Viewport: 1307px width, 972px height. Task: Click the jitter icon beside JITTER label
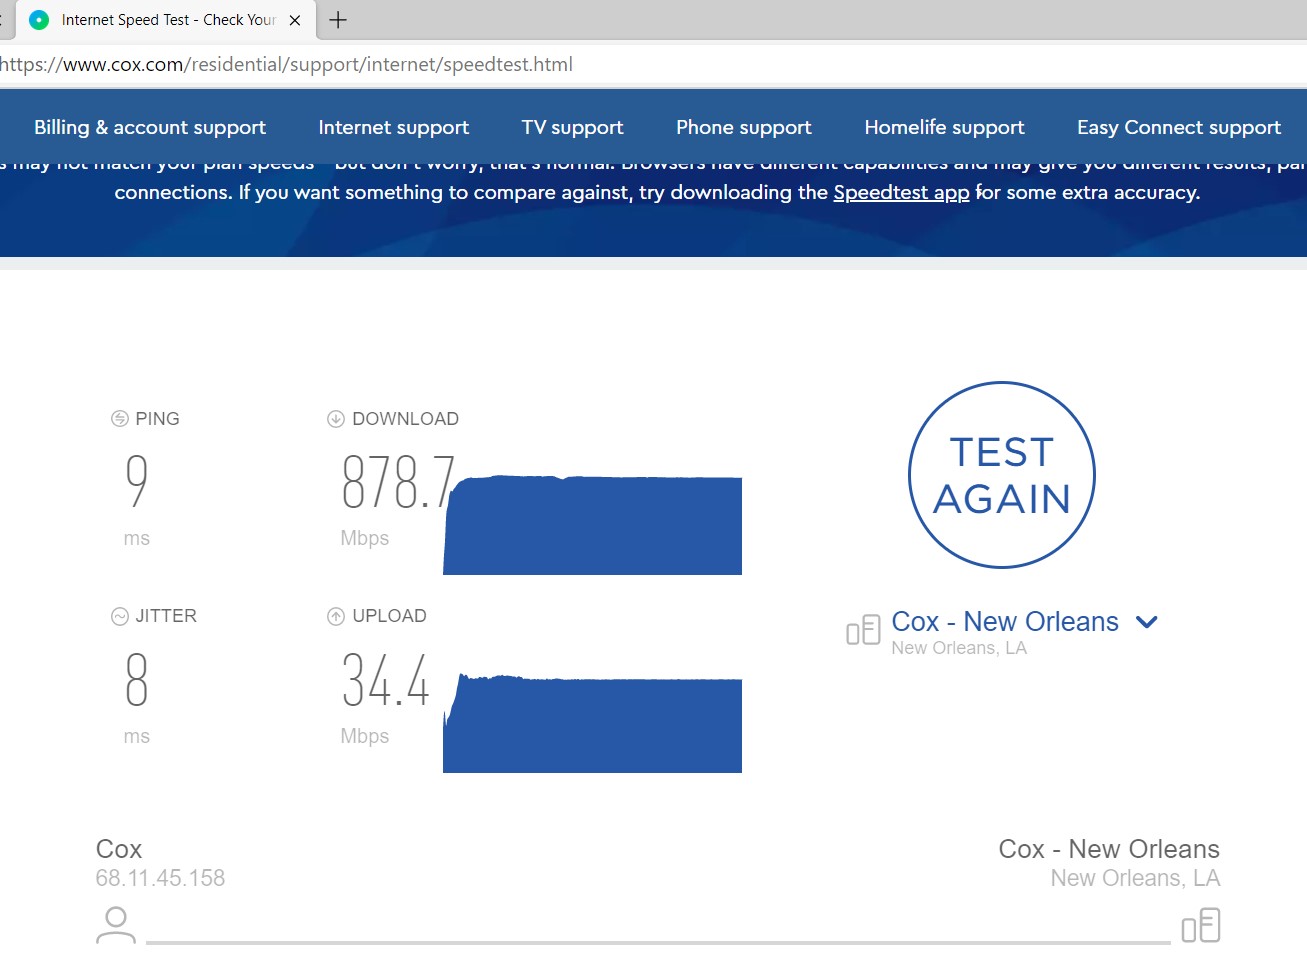[x=120, y=616]
